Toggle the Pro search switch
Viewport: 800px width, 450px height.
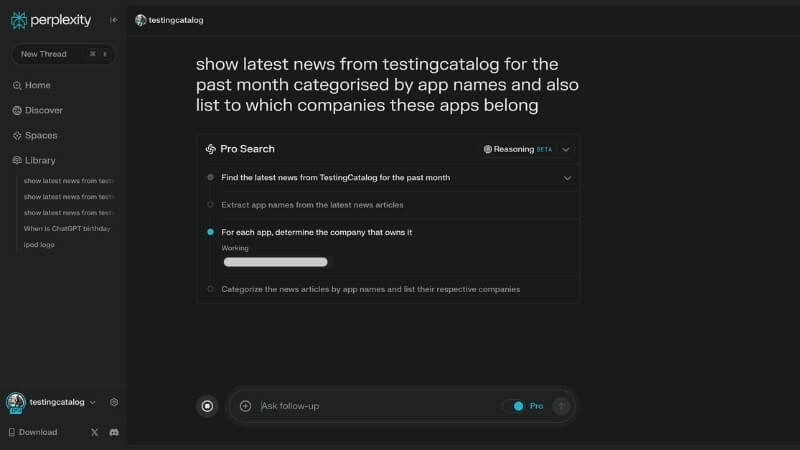click(515, 406)
